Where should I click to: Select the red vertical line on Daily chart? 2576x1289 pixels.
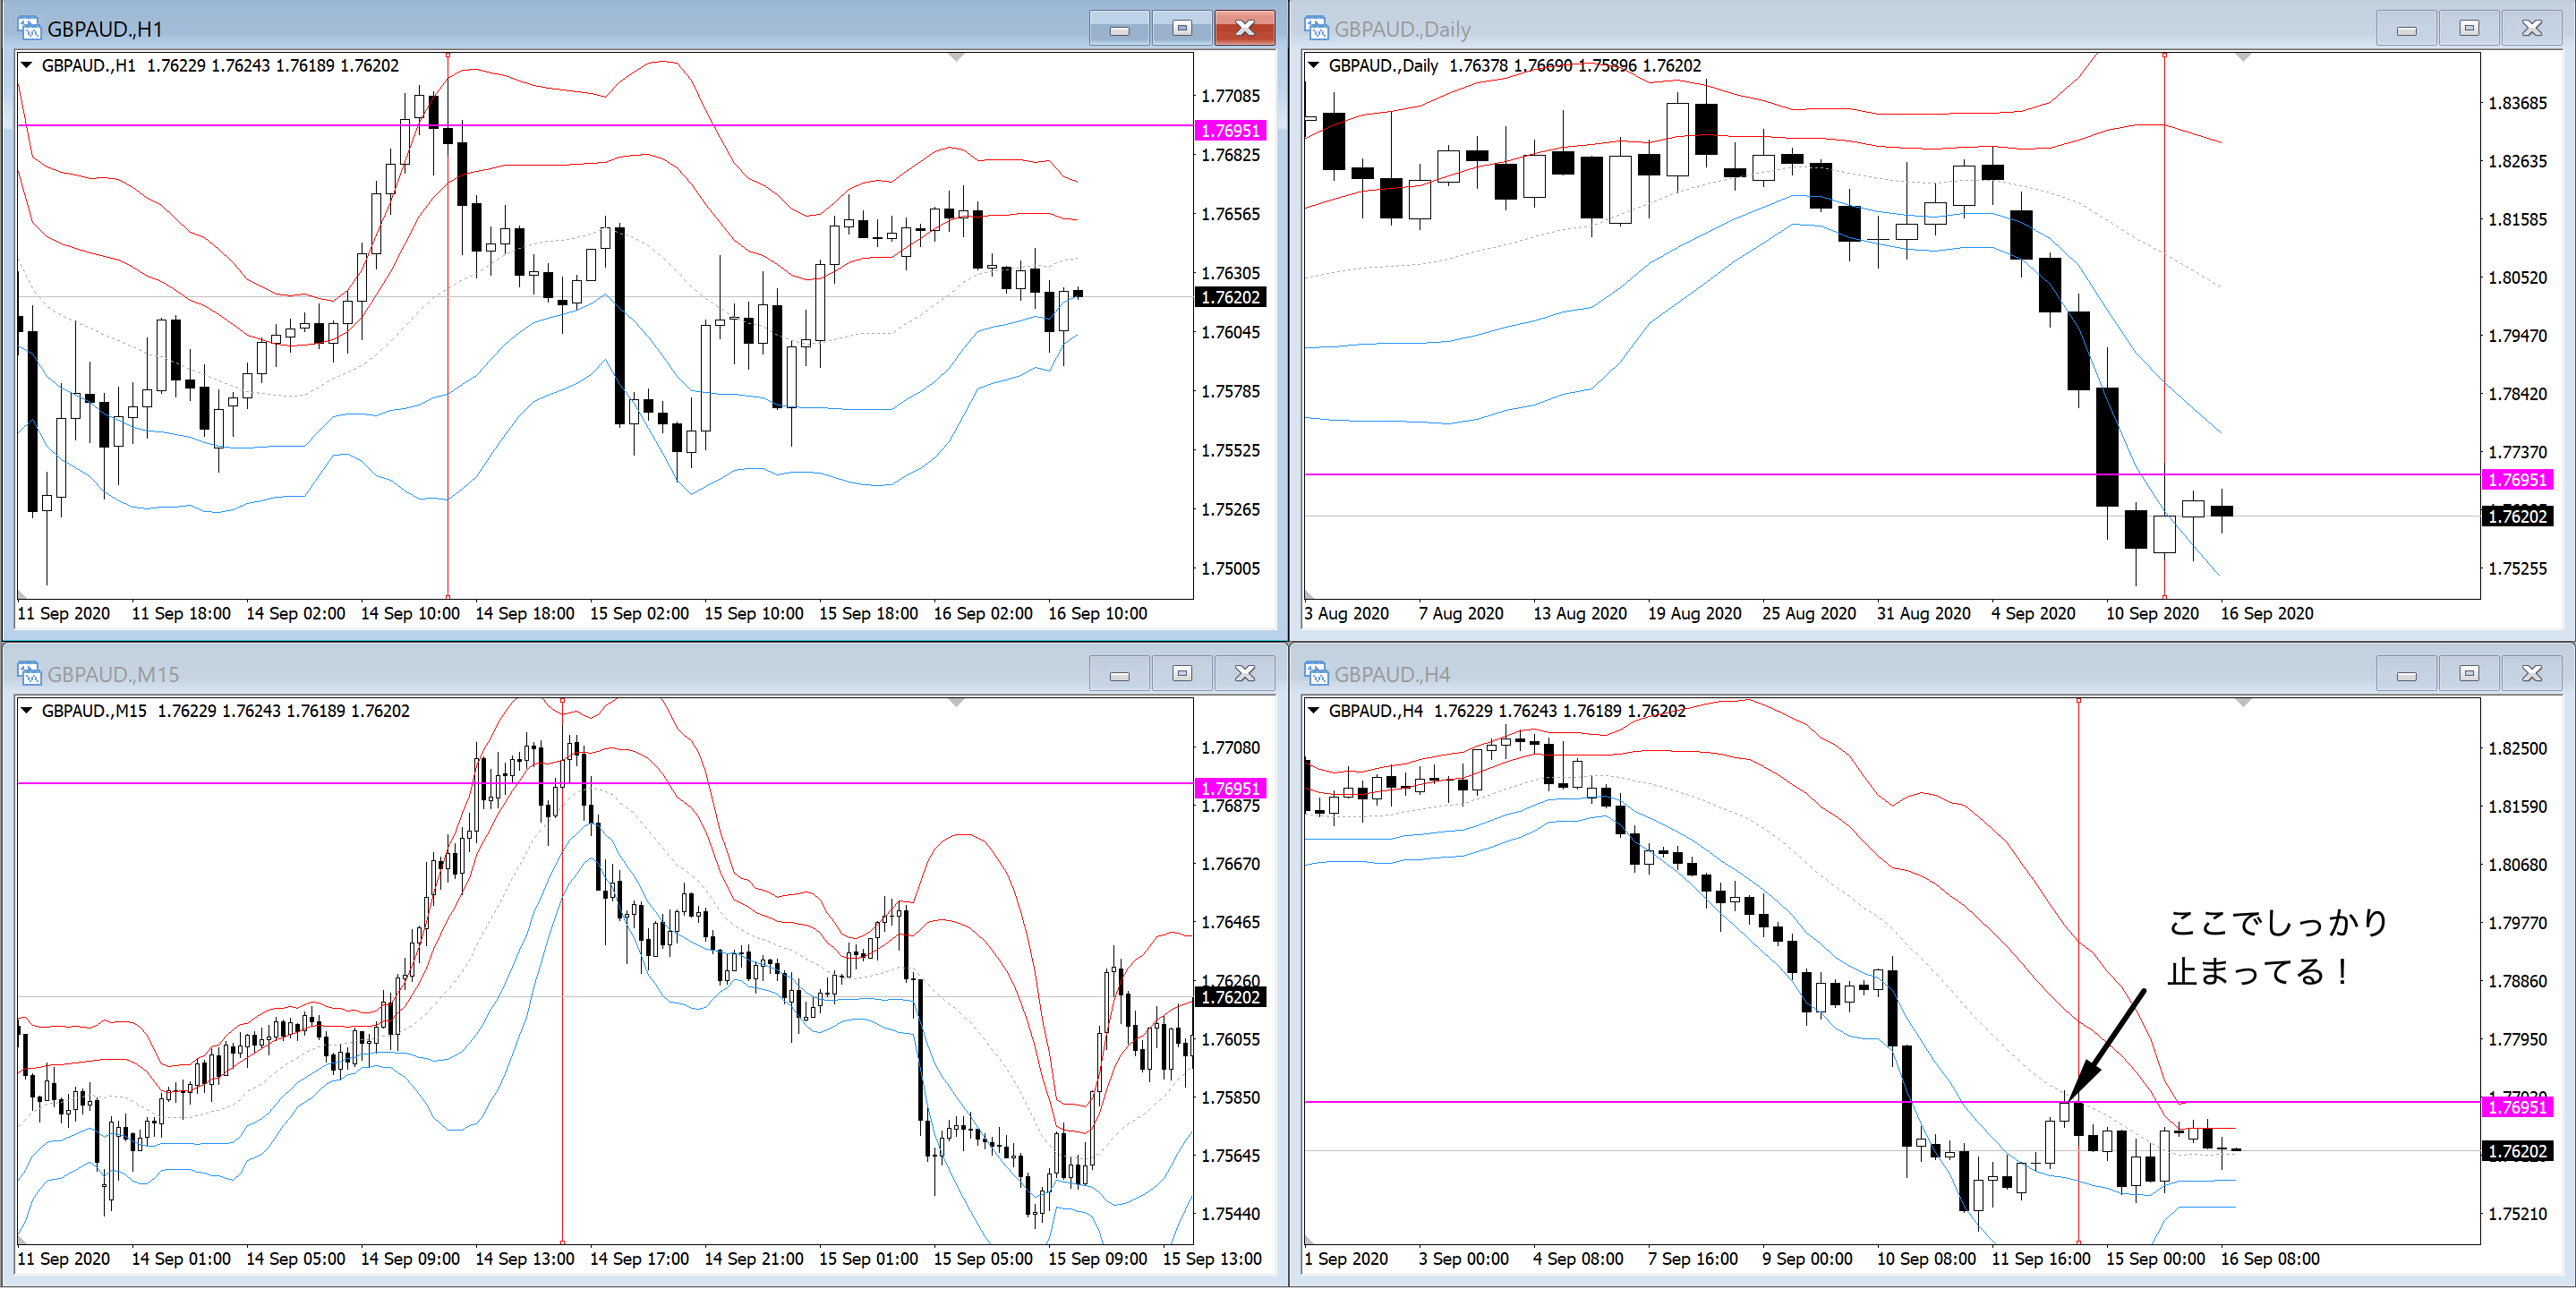point(2164,300)
